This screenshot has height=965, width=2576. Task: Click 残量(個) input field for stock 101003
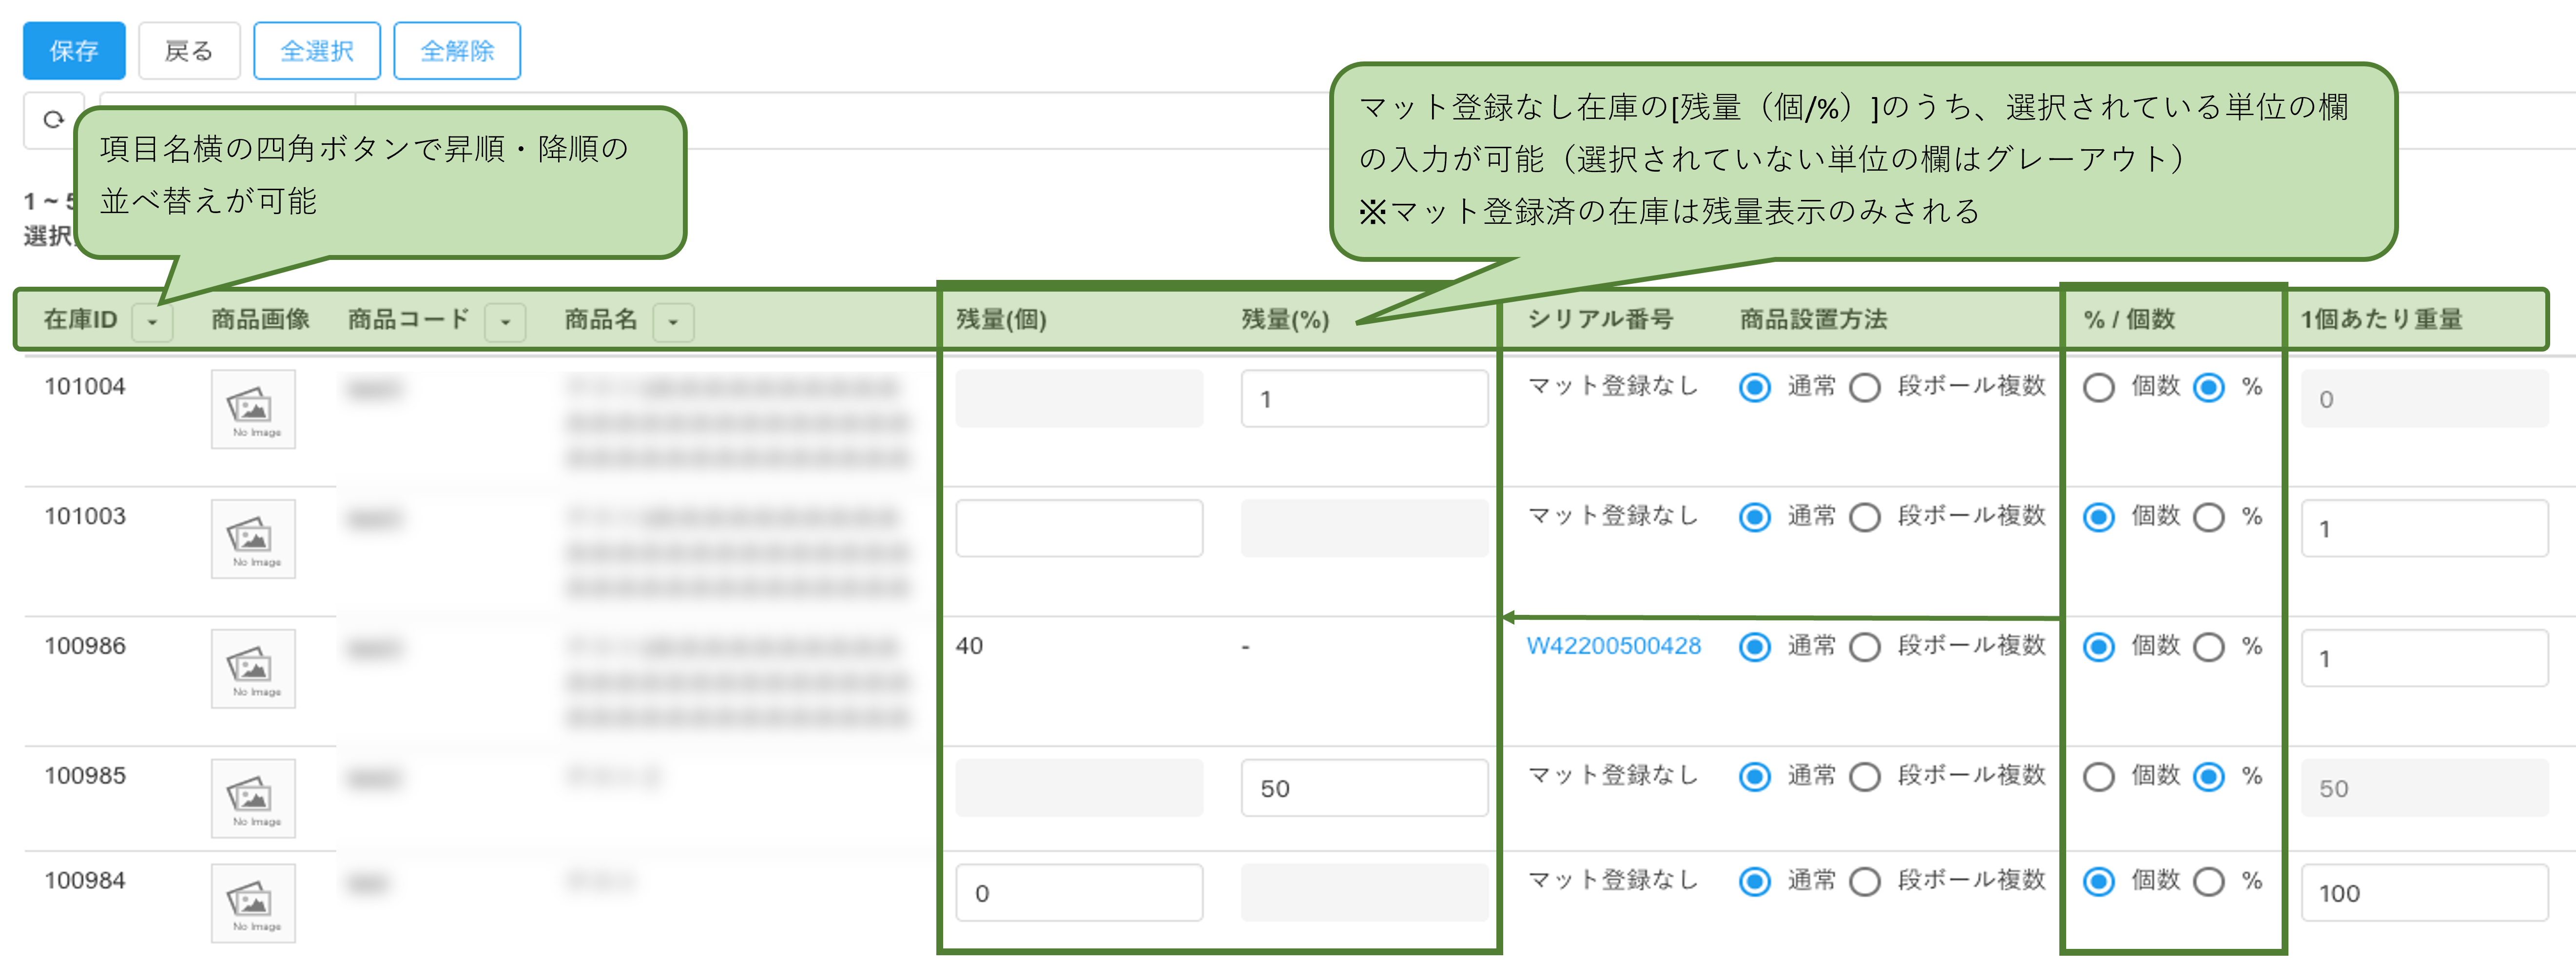tap(1079, 528)
